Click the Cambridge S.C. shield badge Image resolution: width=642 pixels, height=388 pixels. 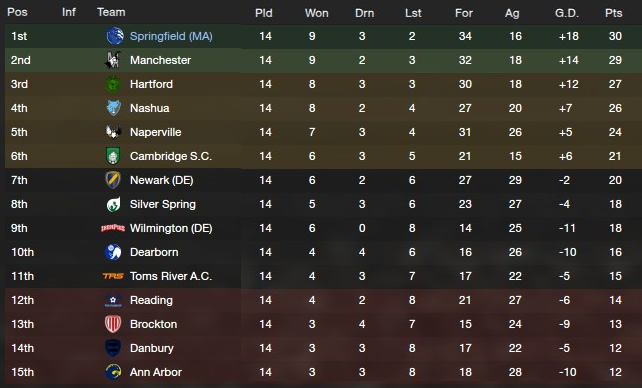click(113, 156)
